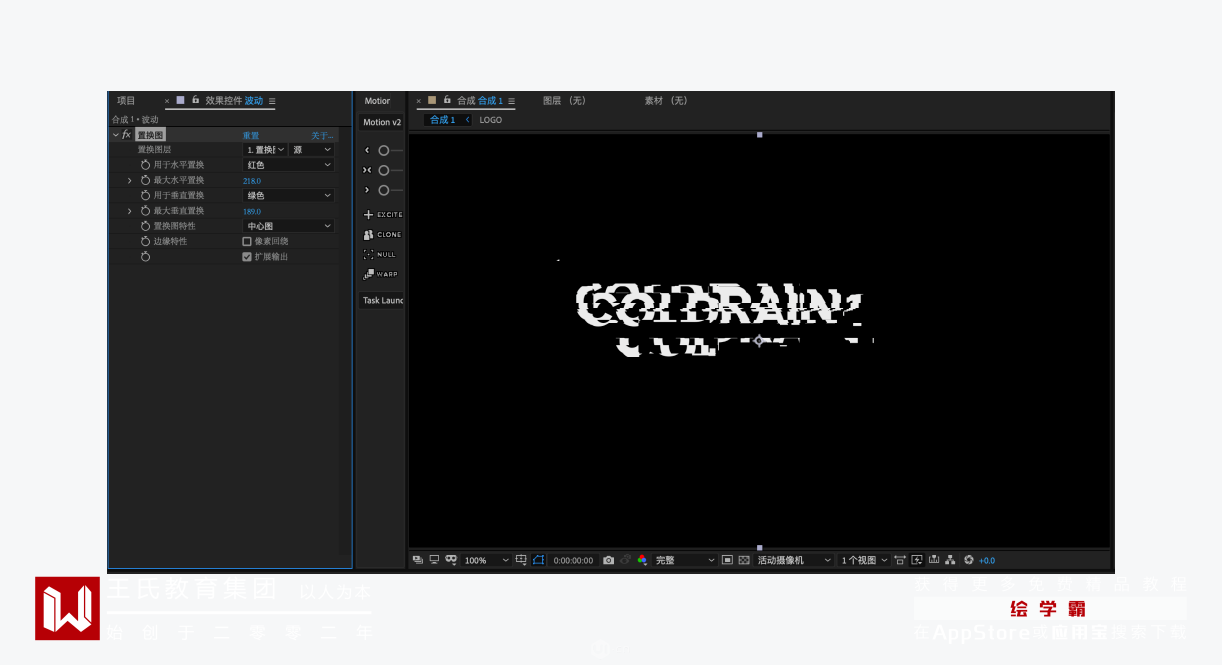Open the 100% magnification dropdown

[x=486, y=560]
